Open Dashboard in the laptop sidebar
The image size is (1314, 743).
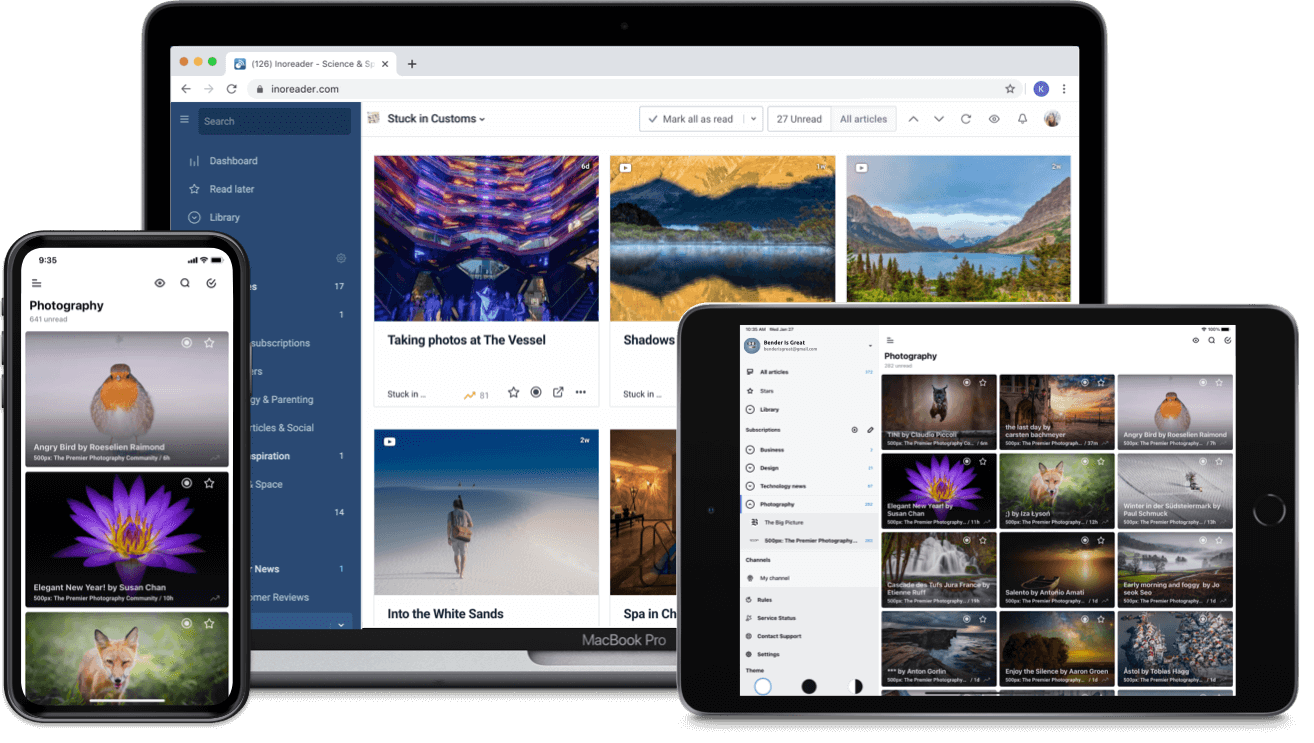[x=233, y=161]
